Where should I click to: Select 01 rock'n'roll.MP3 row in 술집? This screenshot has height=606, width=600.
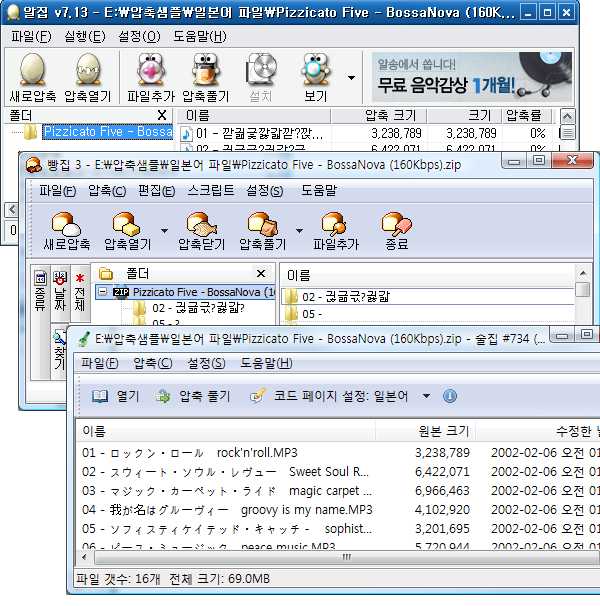(x=340, y=453)
